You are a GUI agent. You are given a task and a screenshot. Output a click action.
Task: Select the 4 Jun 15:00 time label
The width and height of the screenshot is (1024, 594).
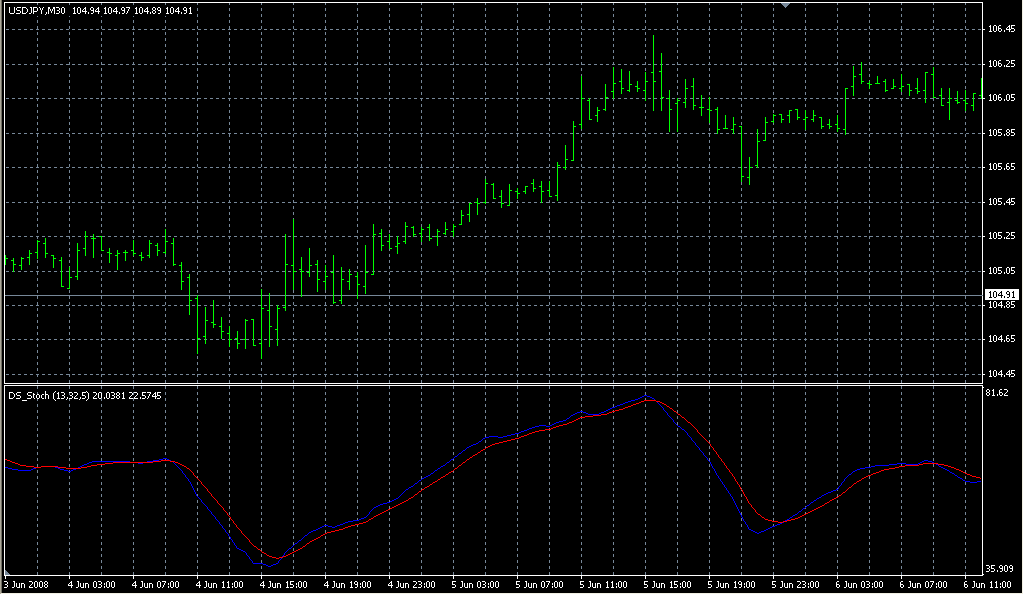pos(285,584)
